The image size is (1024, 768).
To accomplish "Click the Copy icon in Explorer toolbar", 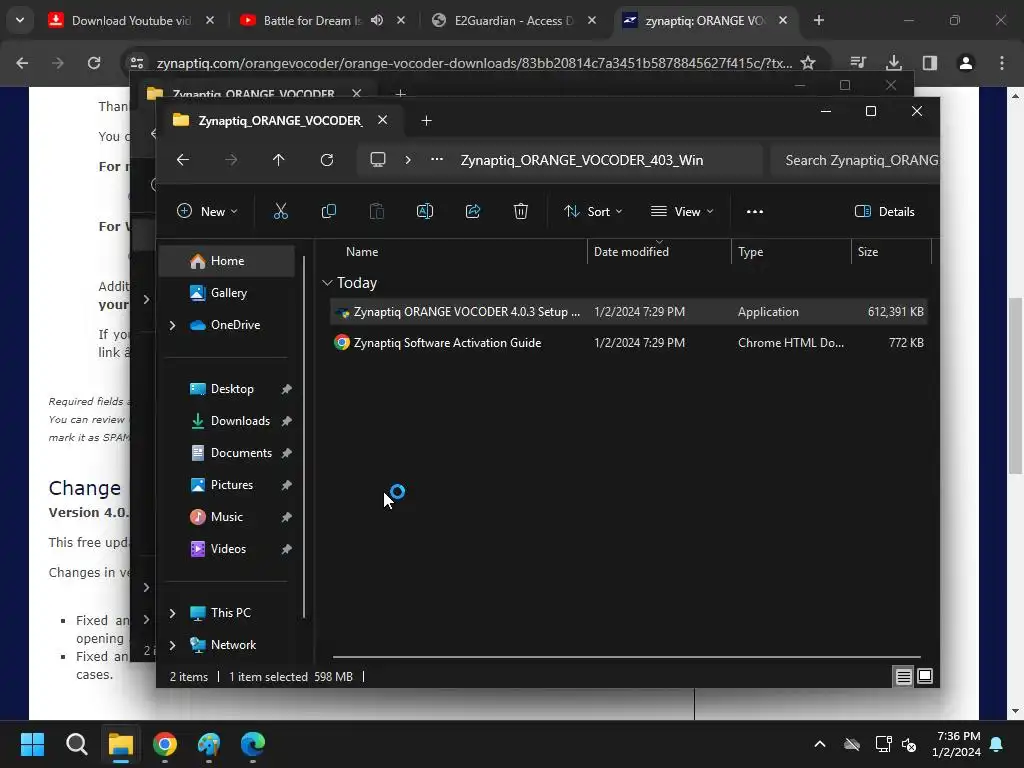I will tap(328, 211).
